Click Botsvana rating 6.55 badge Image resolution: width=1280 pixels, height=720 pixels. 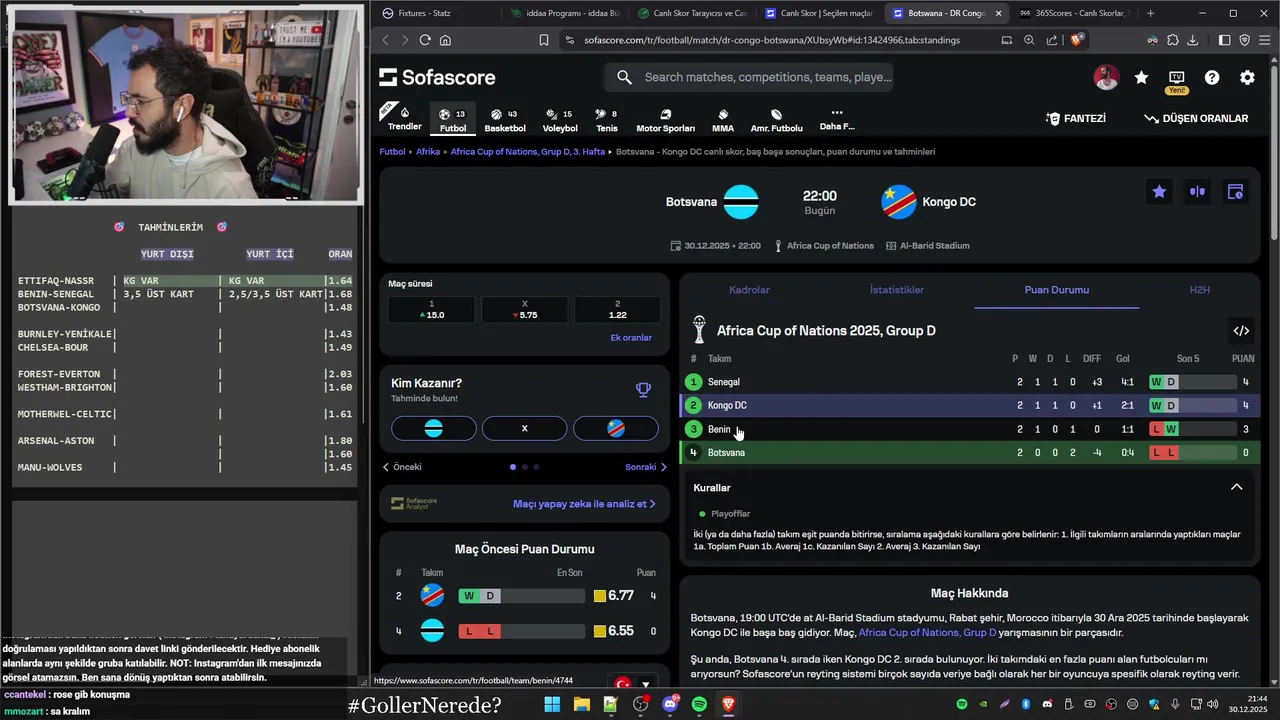(x=614, y=631)
